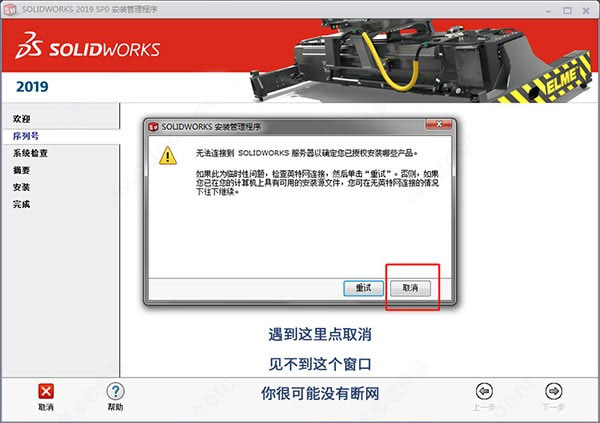Image resolution: width=600 pixels, height=423 pixels.
Task: Advance with the 下一步 arrow icon
Action: pyautogui.click(x=553, y=391)
